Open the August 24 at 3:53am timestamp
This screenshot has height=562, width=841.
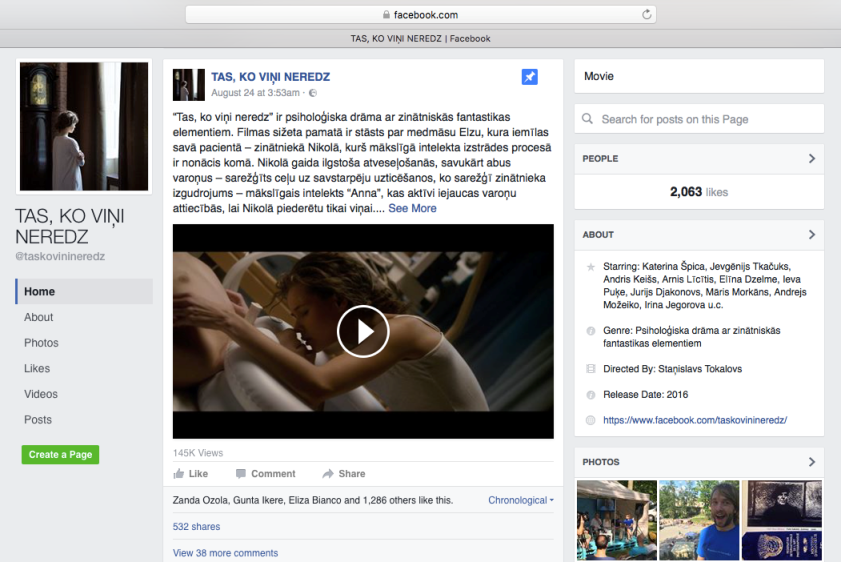tap(255, 93)
